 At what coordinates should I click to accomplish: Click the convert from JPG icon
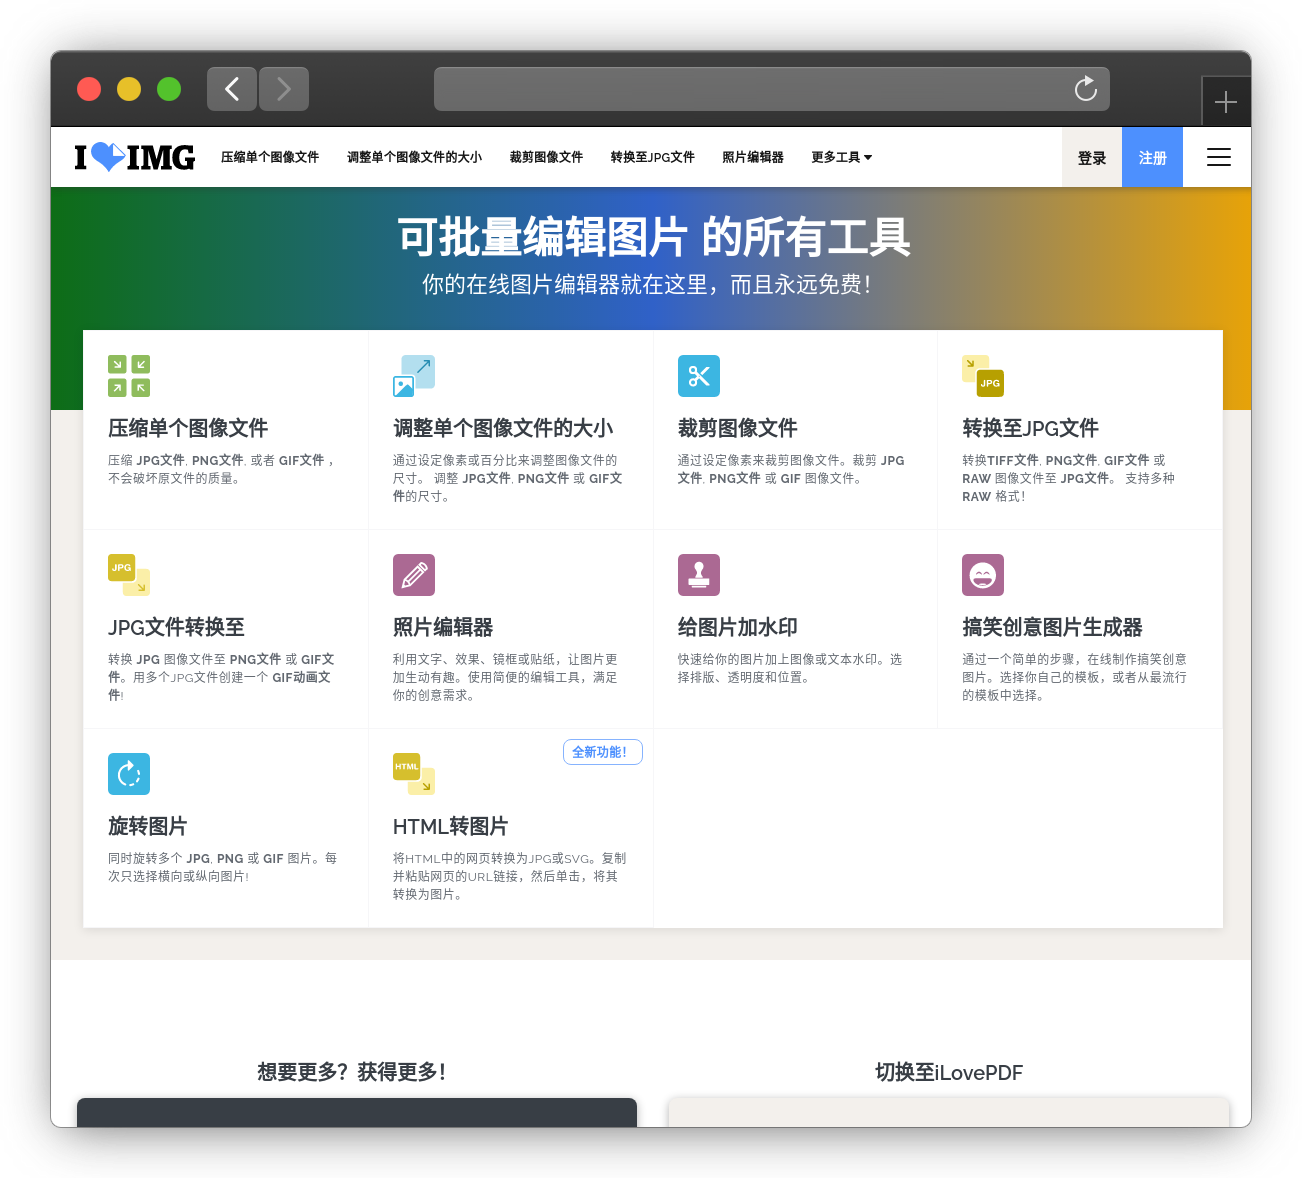[x=129, y=575]
